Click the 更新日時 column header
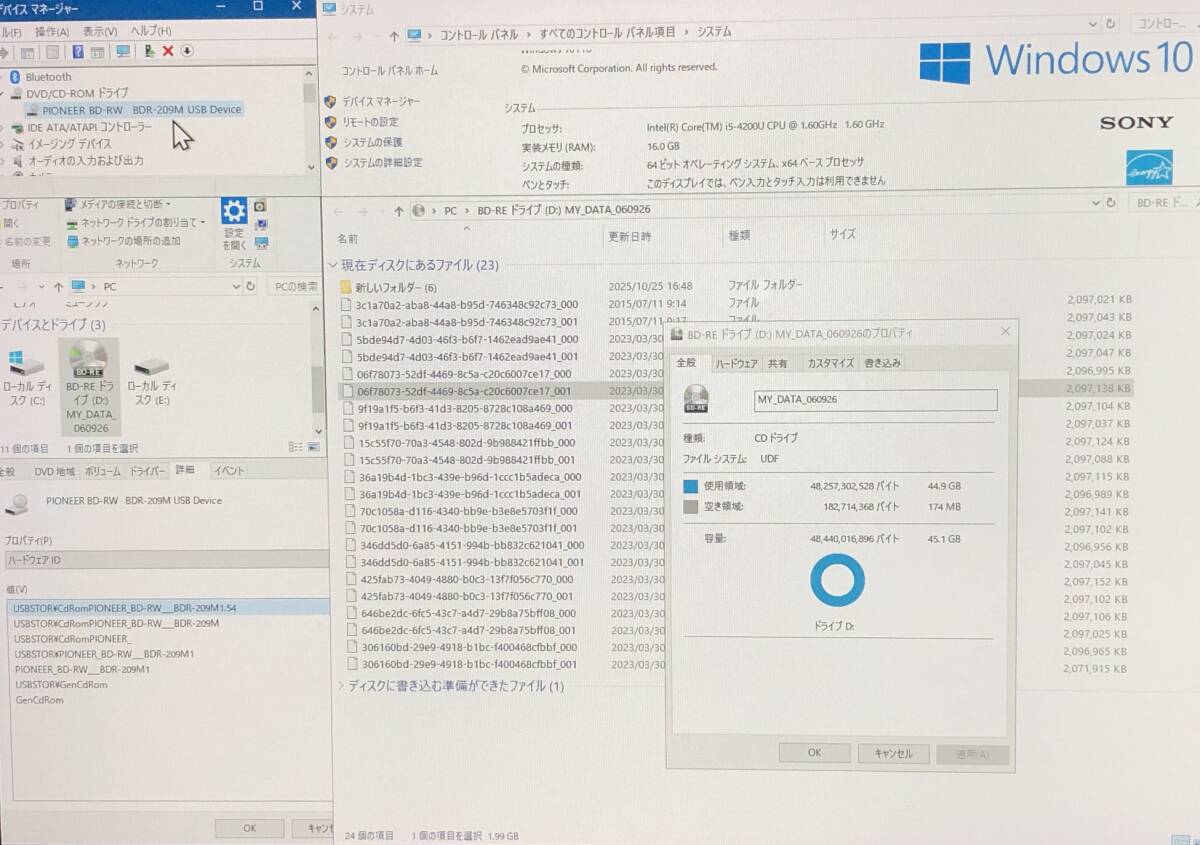This screenshot has height=845, width=1200. point(630,237)
